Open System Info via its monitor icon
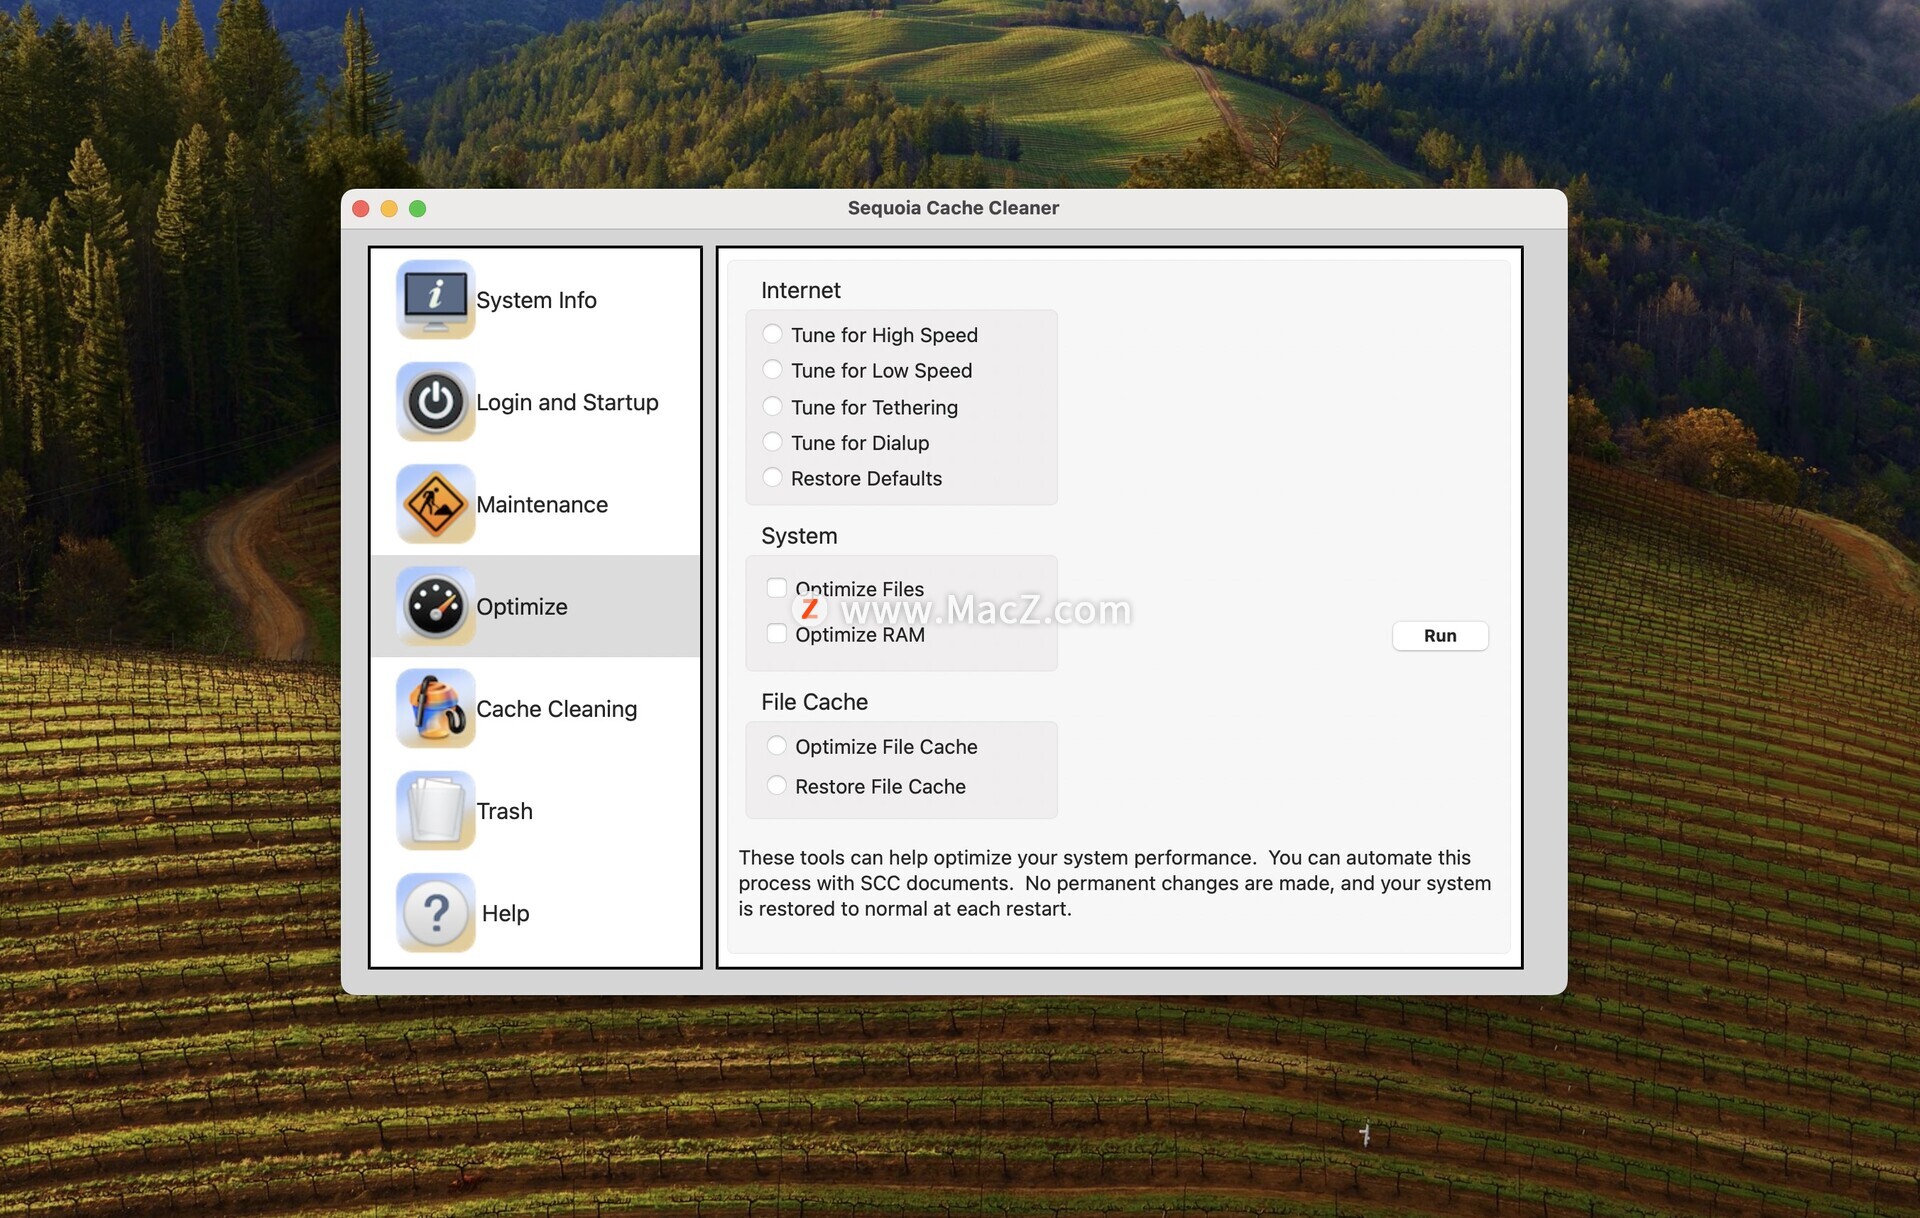 pyautogui.click(x=435, y=299)
